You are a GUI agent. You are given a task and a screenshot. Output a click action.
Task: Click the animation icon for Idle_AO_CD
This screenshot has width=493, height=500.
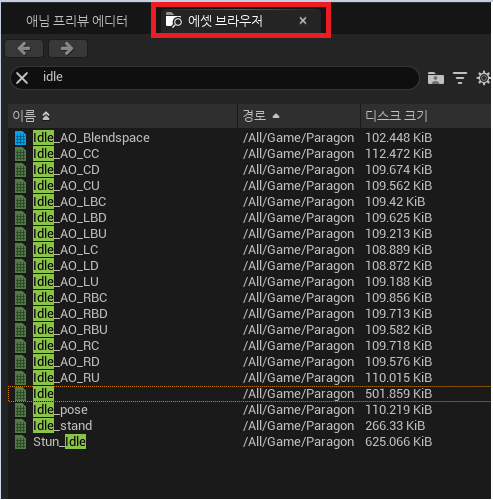point(20,170)
